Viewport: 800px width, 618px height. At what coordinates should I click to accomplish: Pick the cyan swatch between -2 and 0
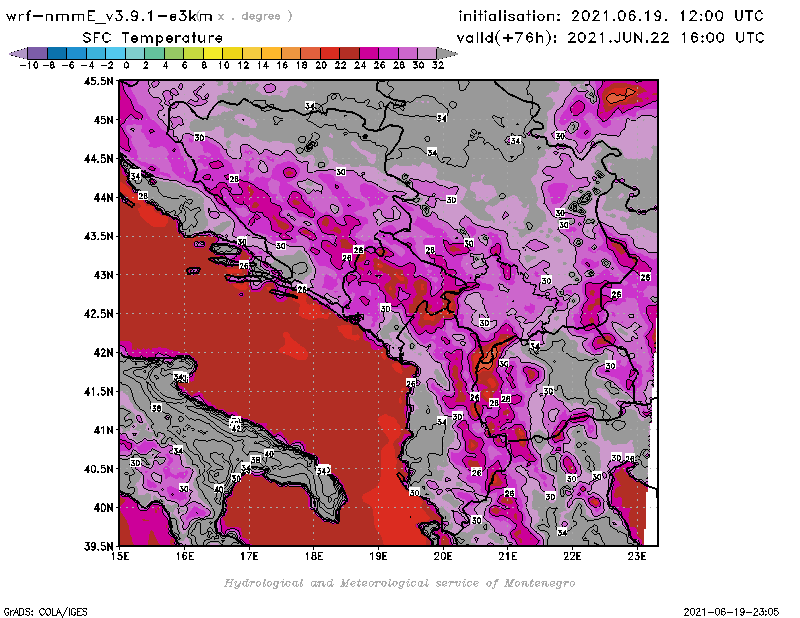115,53
